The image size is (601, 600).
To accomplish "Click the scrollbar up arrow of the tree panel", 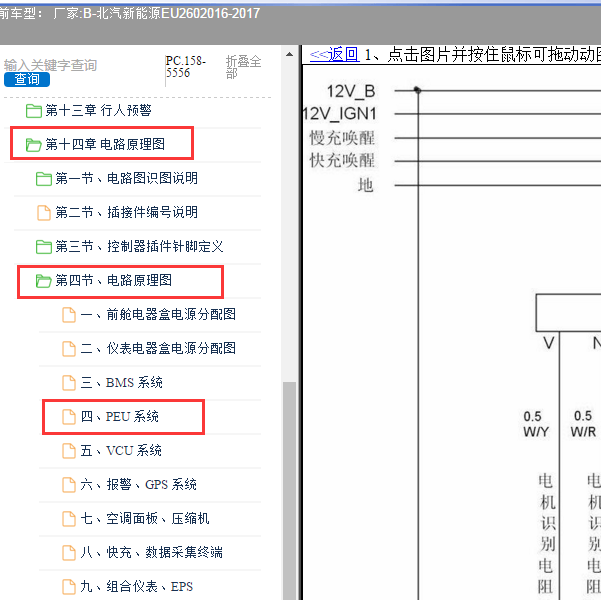I will pos(290,54).
